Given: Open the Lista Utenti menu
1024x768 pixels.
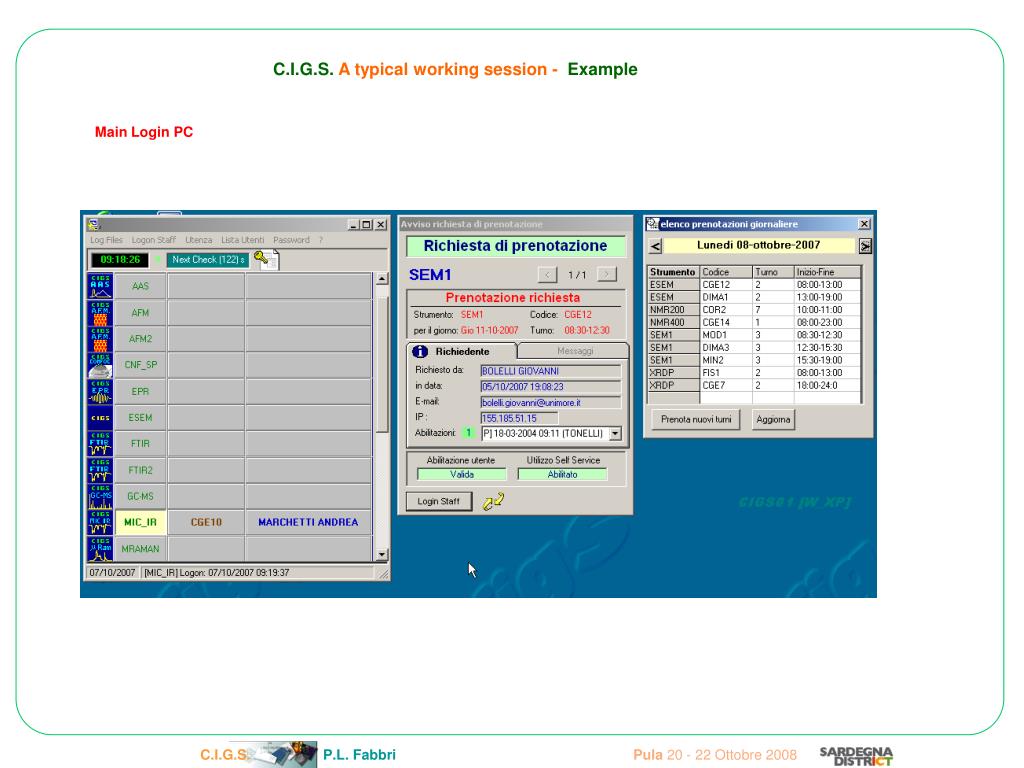Looking at the screenshot, I should coord(242,240).
